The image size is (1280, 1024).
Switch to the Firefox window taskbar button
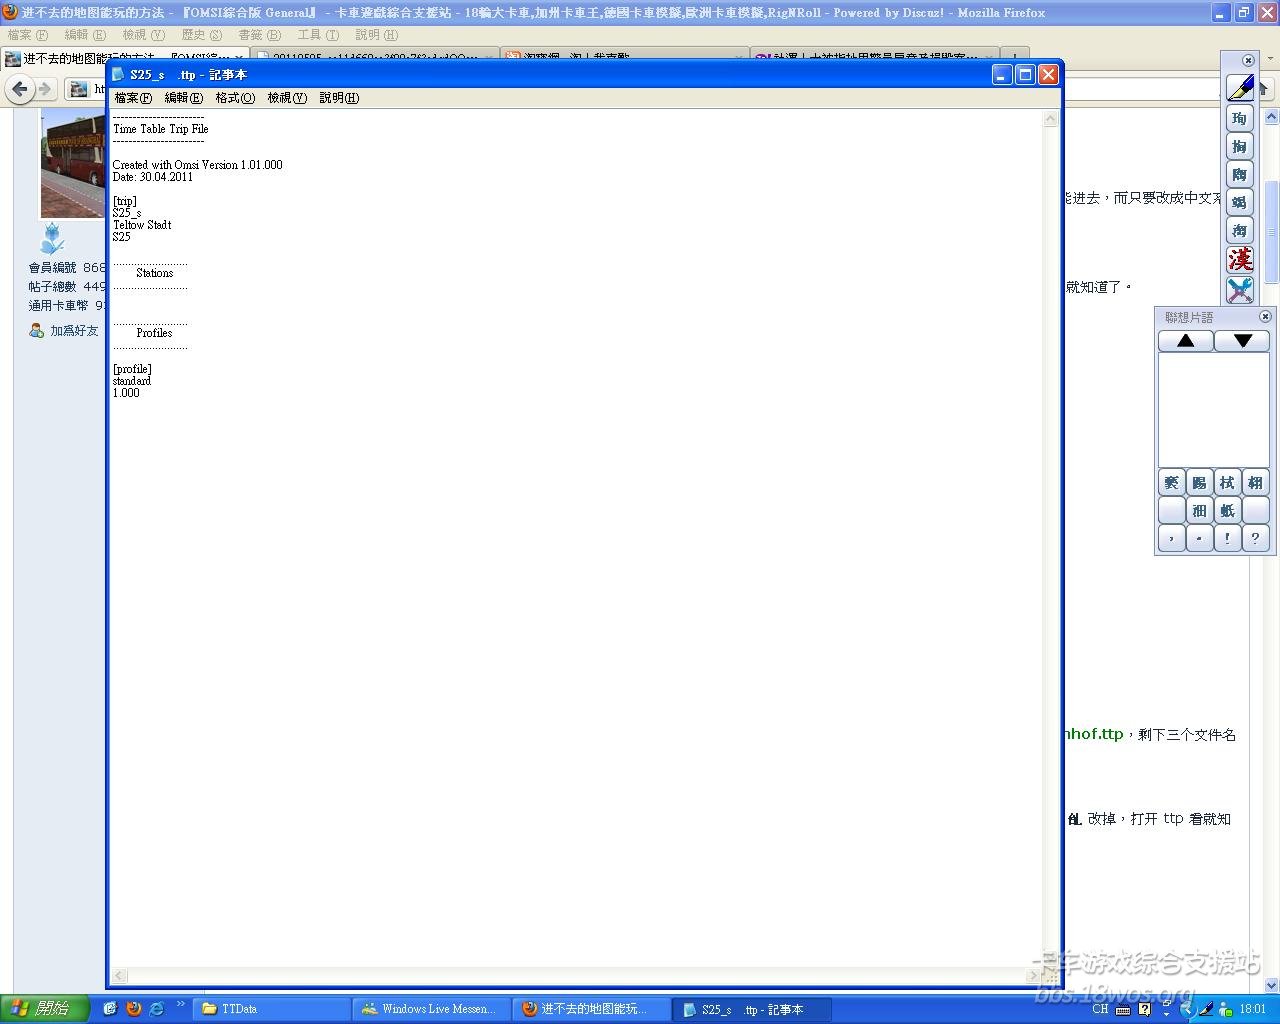coord(591,1009)
